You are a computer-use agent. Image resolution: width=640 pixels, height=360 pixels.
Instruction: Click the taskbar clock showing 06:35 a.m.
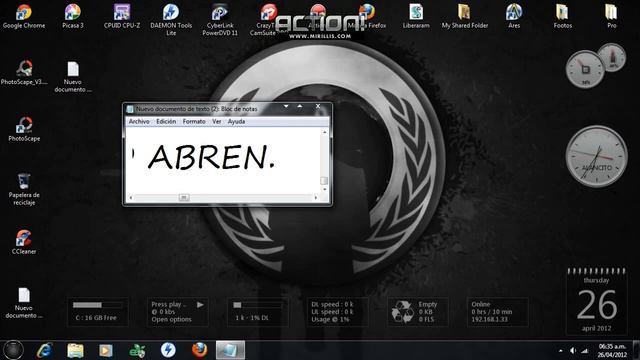pyautogui.click(x=612, y=351)
